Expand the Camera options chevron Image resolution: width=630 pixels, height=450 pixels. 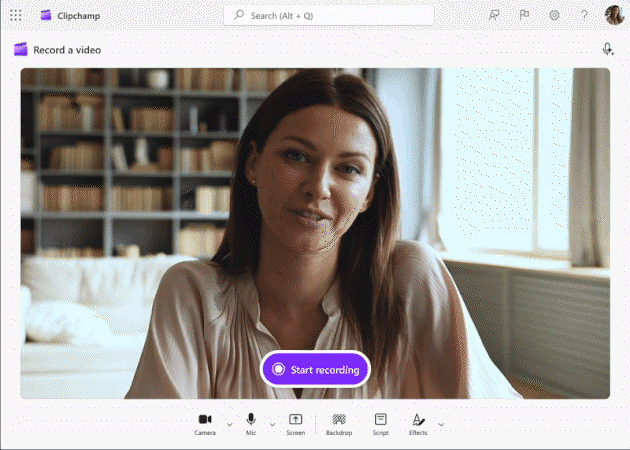pos(229,425)
